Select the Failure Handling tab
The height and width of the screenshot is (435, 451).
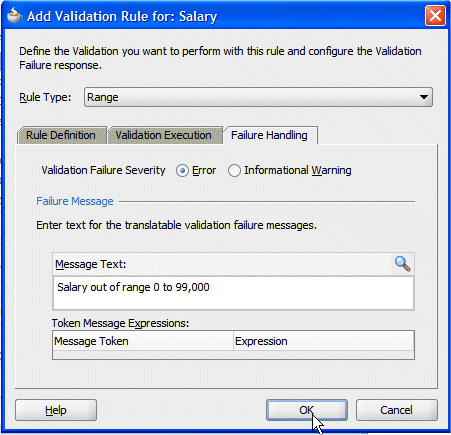(270, 135)
